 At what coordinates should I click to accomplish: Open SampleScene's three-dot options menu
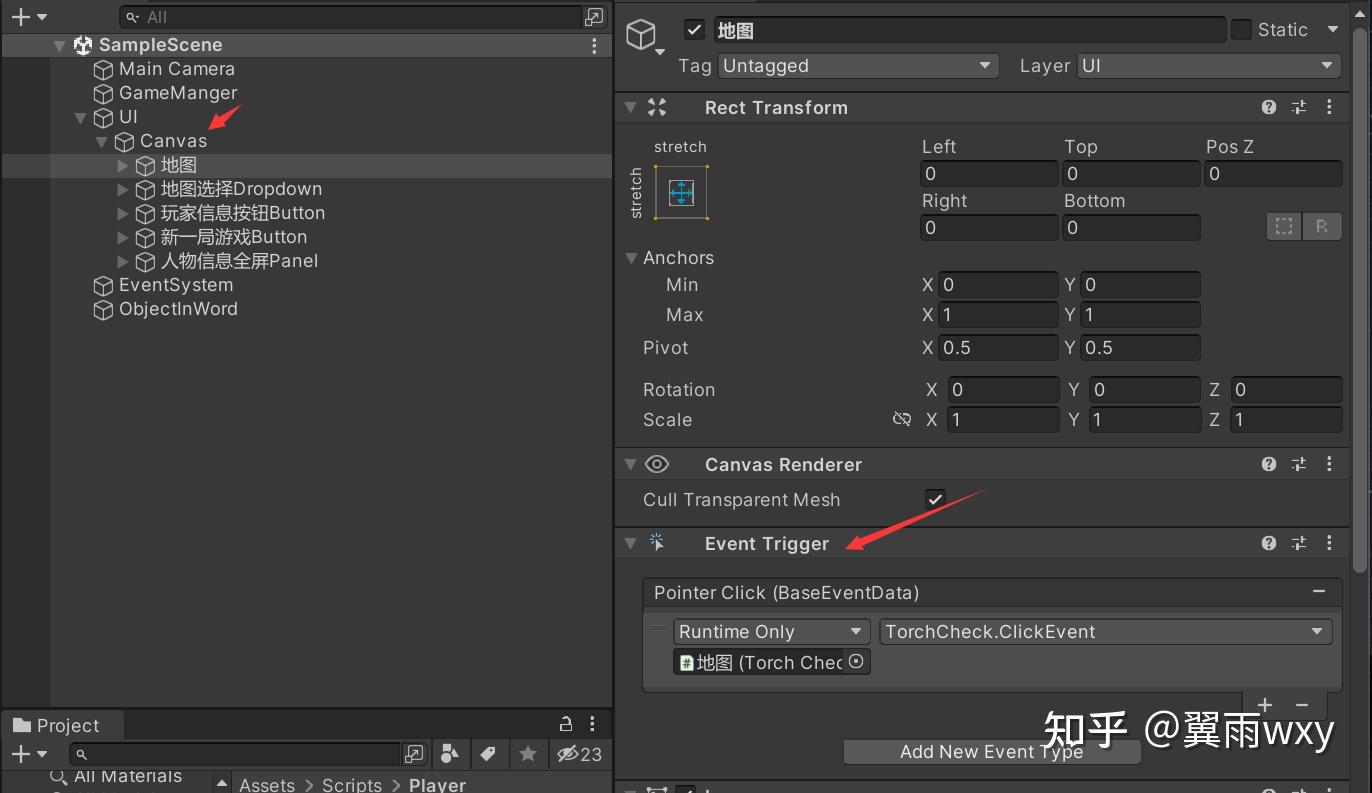[594, 45]
